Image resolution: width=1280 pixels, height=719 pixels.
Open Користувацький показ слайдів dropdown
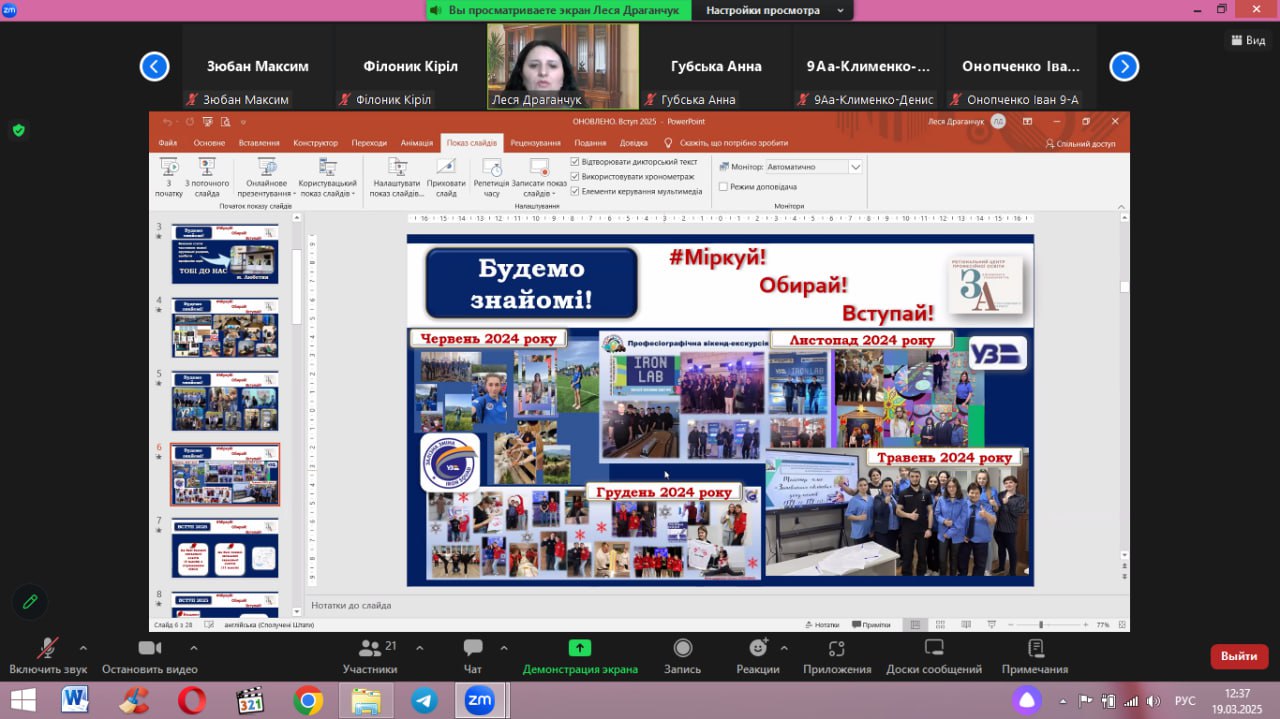(327, 177)
